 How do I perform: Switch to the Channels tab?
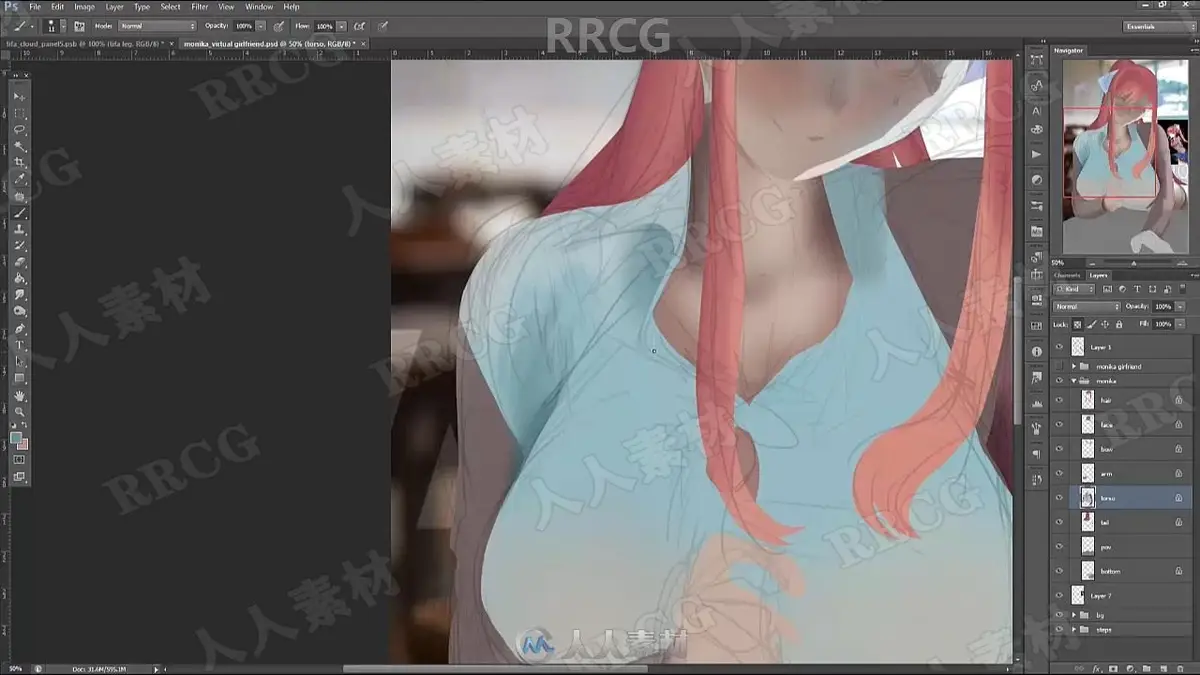pos(1068,275)
